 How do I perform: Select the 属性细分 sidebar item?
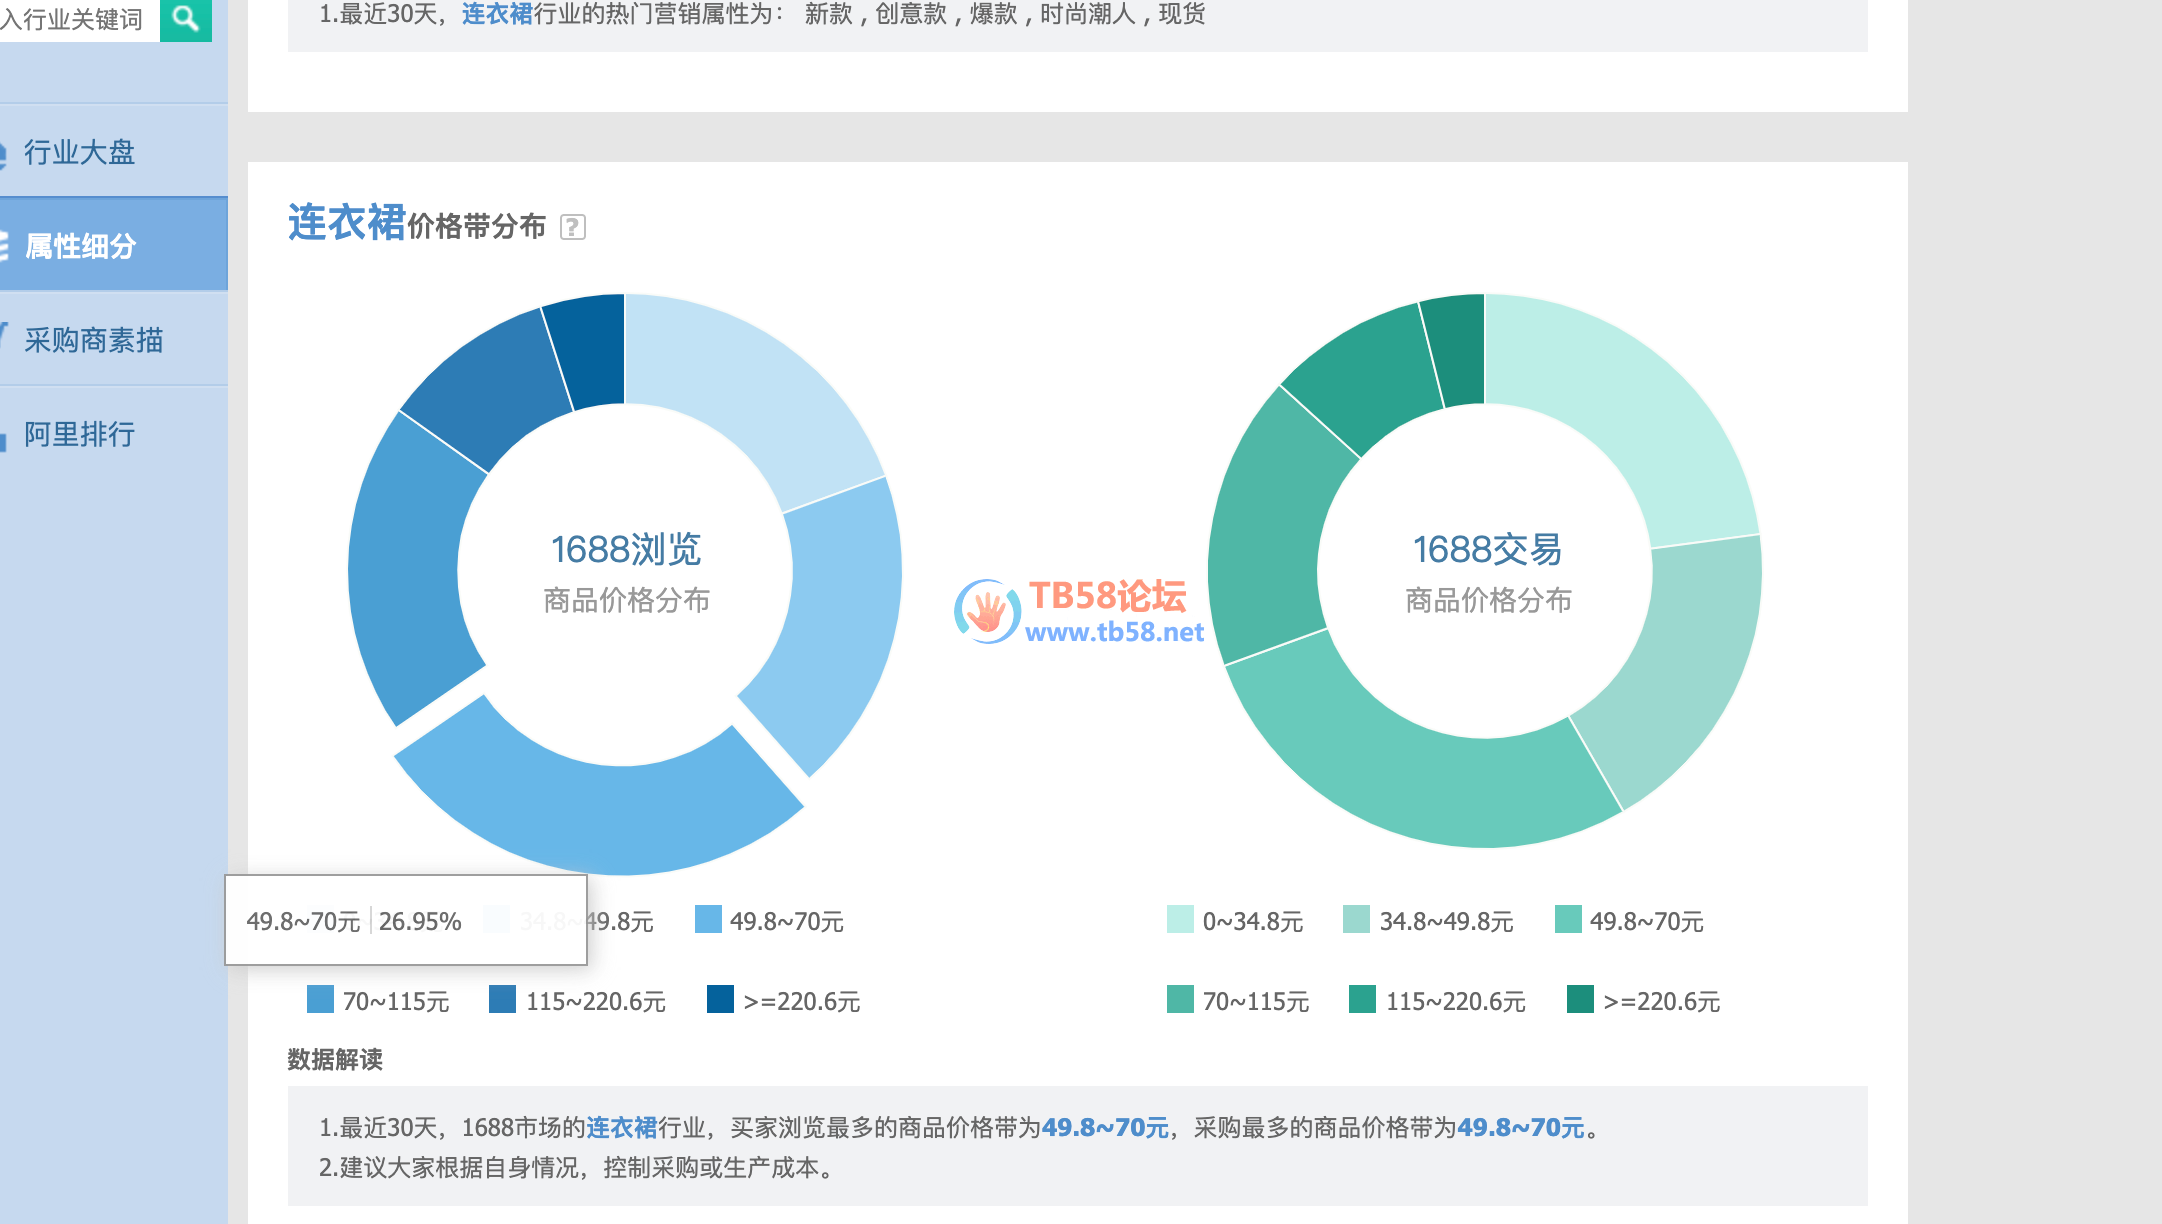(x=113, y=245)
